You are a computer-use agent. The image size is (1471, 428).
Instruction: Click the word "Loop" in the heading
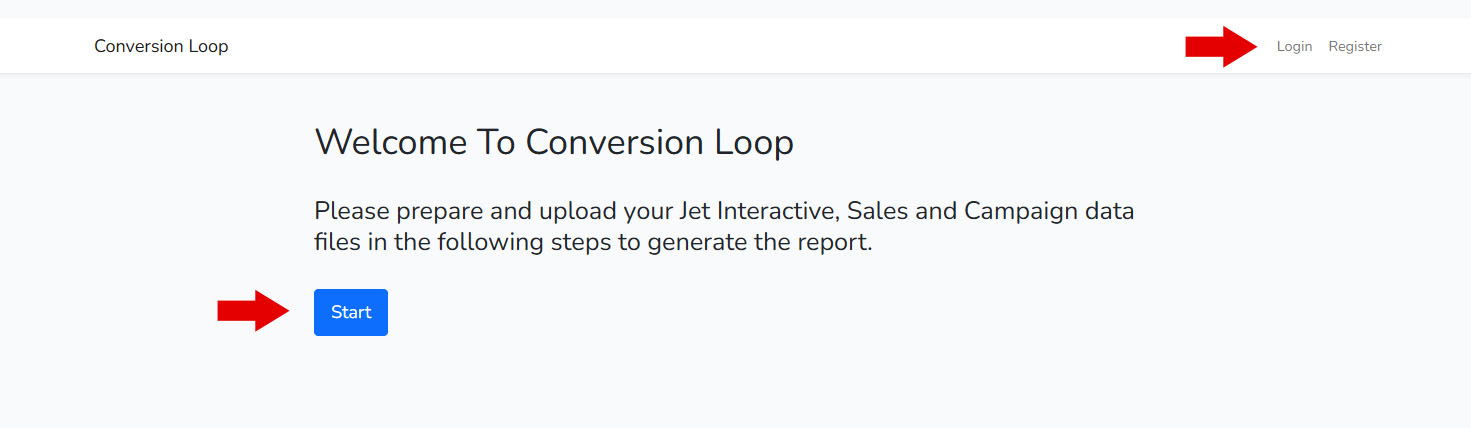point(754,143)
